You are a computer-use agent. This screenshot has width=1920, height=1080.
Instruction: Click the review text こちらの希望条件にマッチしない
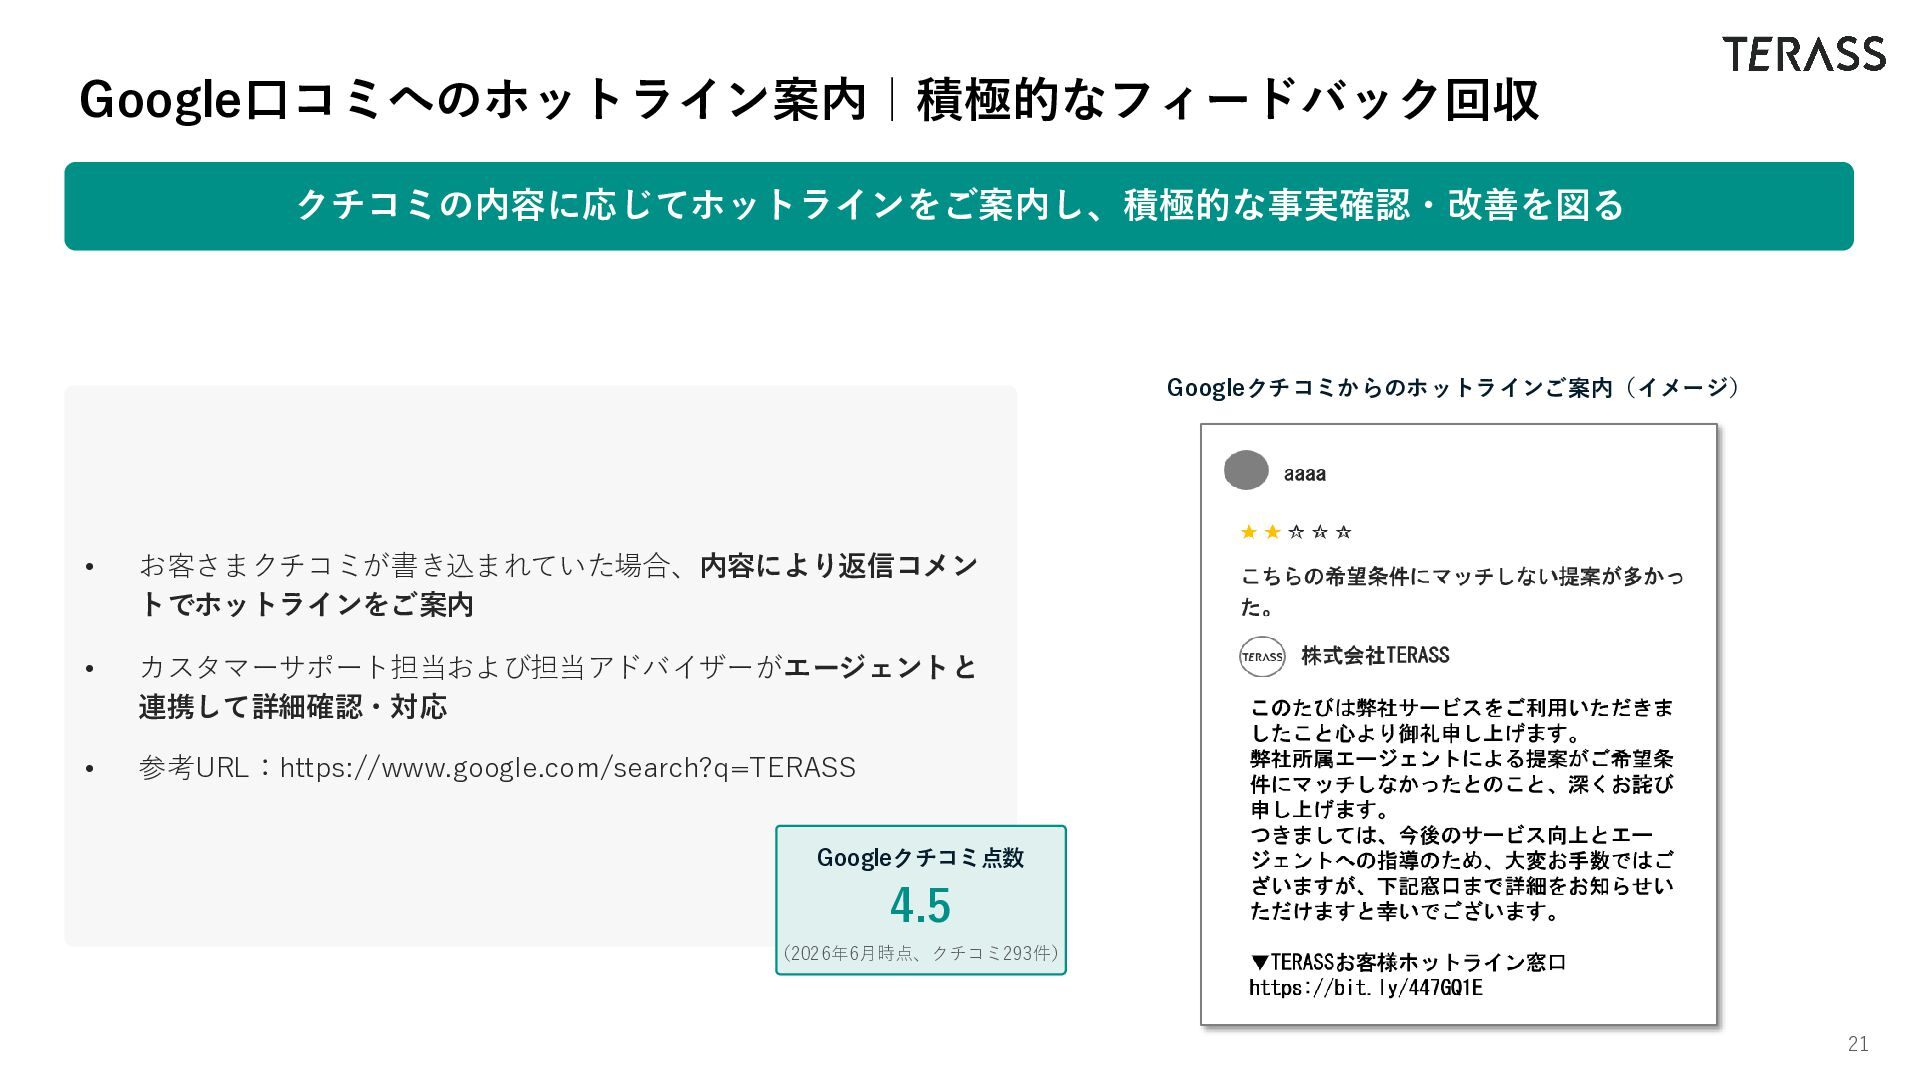click(x=1462, y=591)
